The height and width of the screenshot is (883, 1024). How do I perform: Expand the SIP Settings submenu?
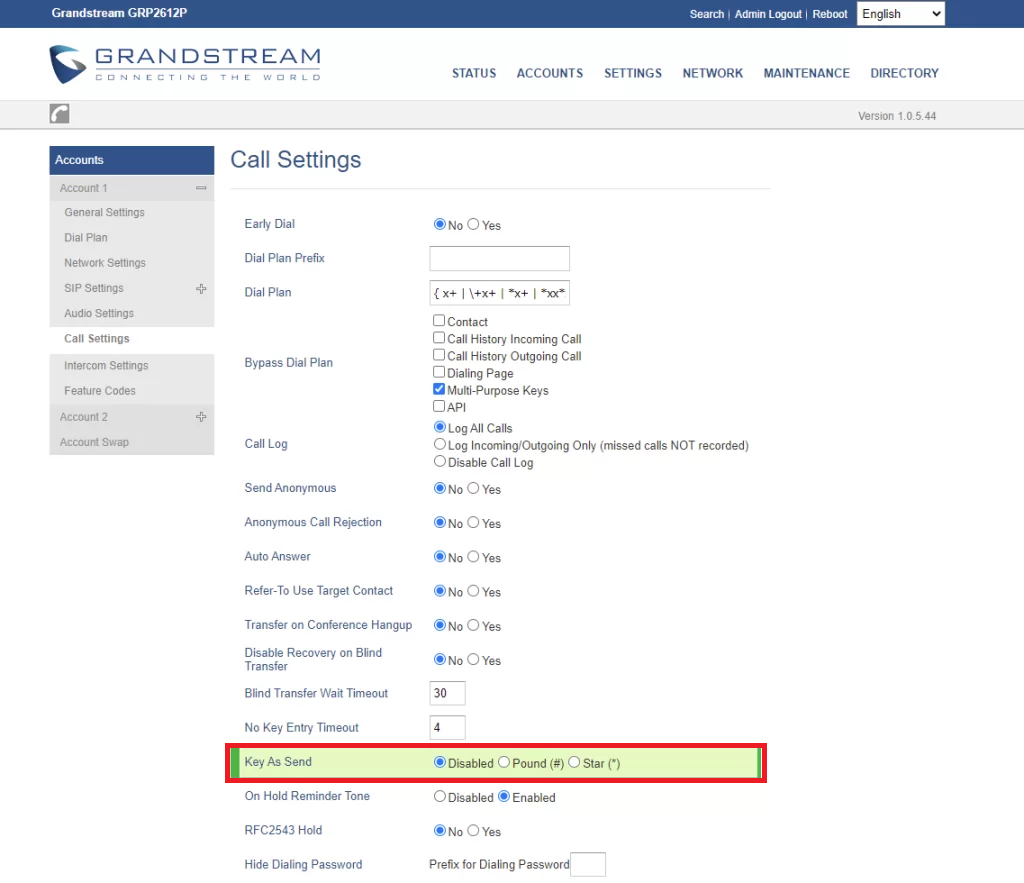pyautogui.click(x=201, y=288)
